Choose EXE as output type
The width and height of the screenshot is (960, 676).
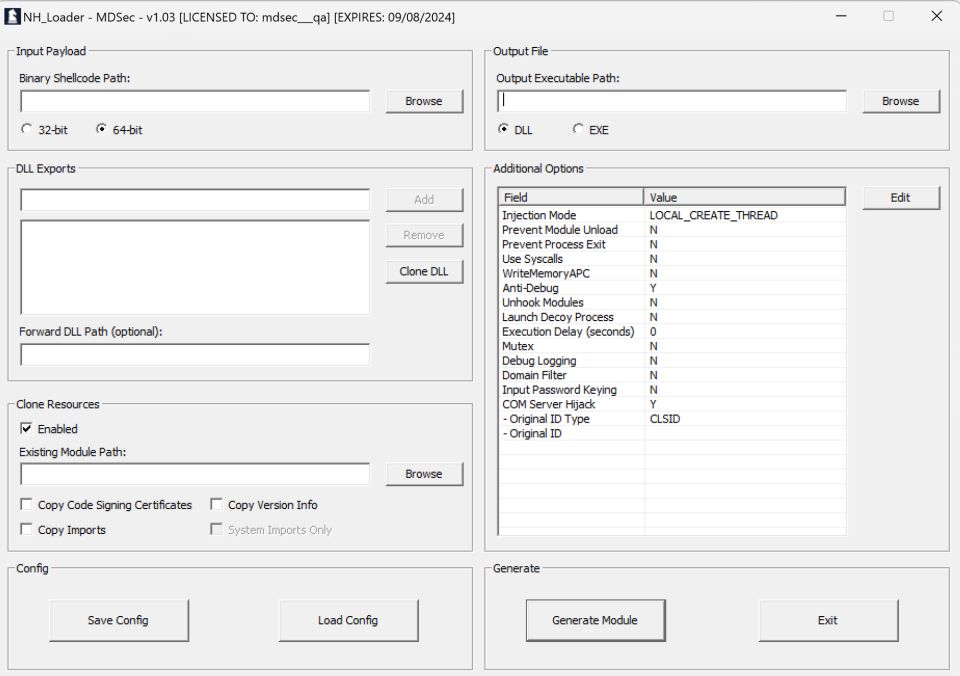579,129
